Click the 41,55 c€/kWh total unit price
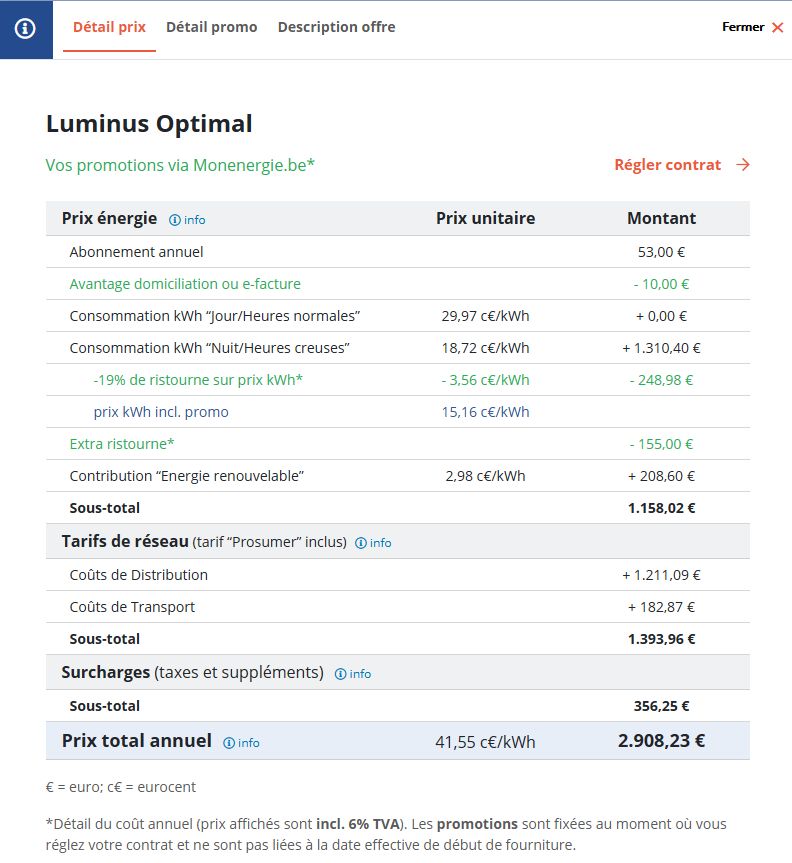792x863 pixels. click(485, 742)
